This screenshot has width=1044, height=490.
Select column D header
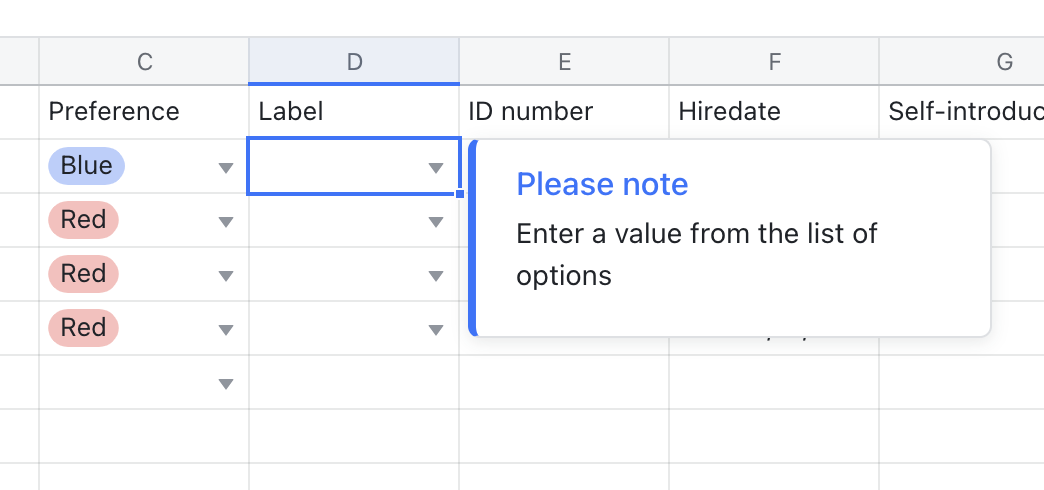[x=354, y=62]
